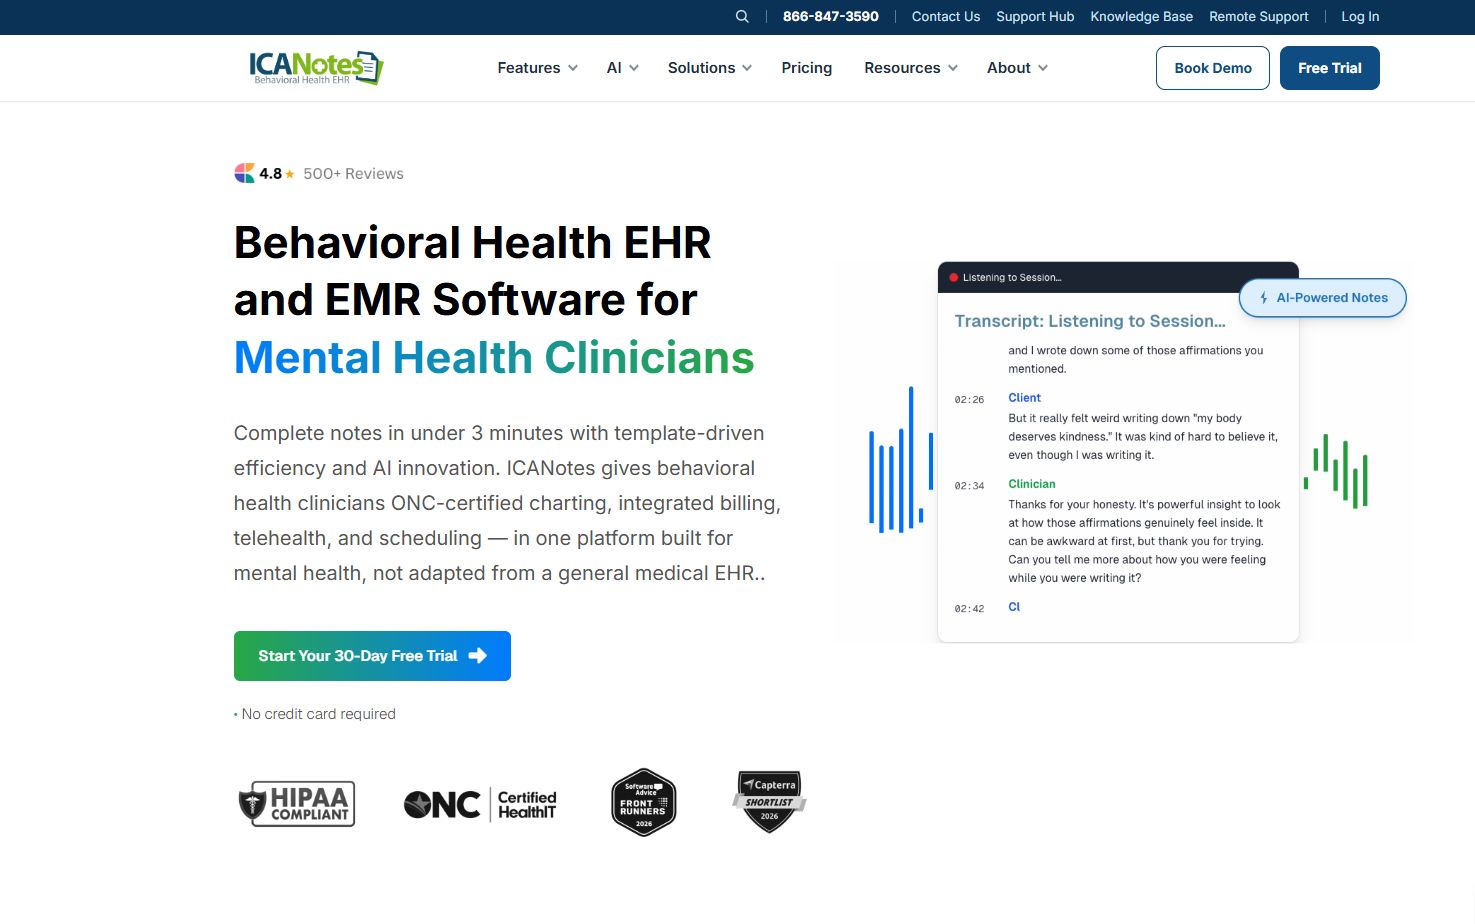
Task: Start Your 30-Day Free Trial
Action: point(372,656)
